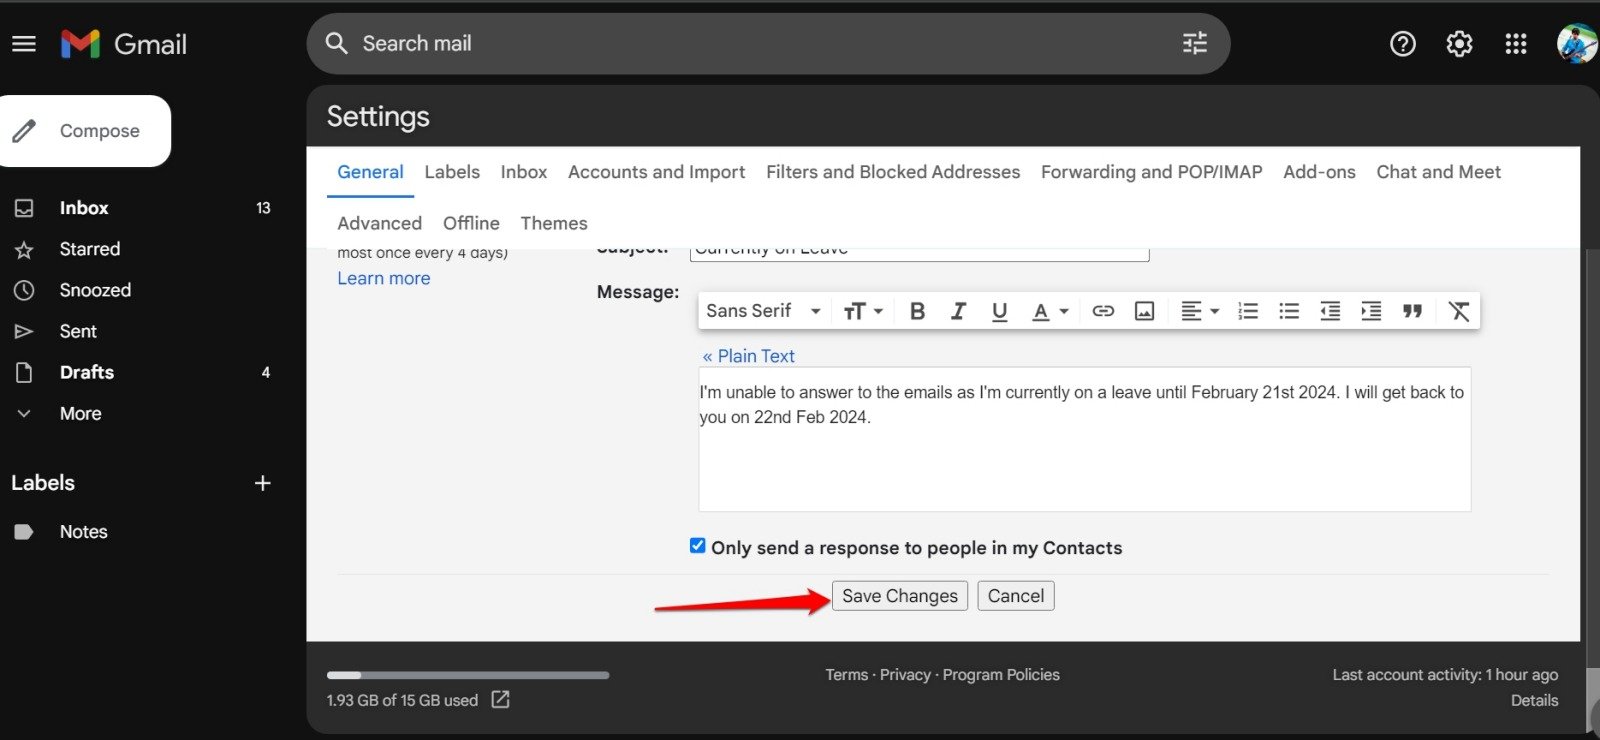Screen dimensions: 1600x740
Task: Click the Save Changes button
Action: (x=899, y=596)
